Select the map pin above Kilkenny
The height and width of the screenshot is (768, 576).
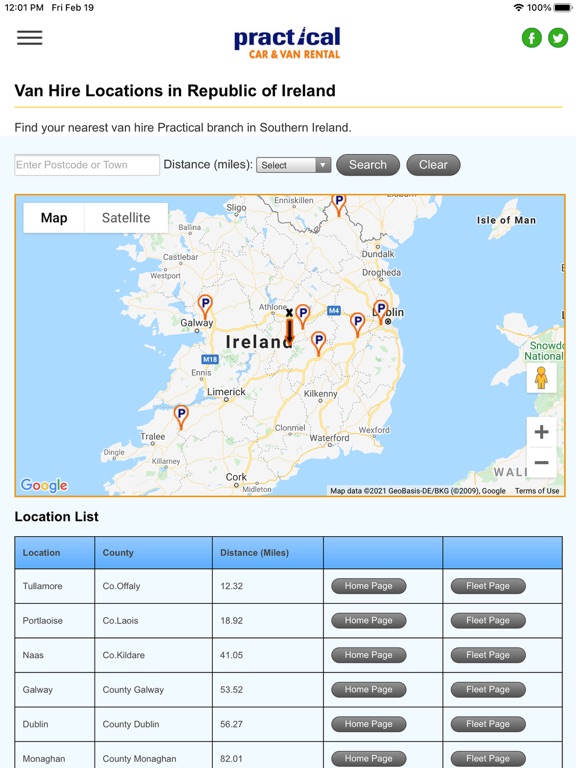(x=318, y=344)
